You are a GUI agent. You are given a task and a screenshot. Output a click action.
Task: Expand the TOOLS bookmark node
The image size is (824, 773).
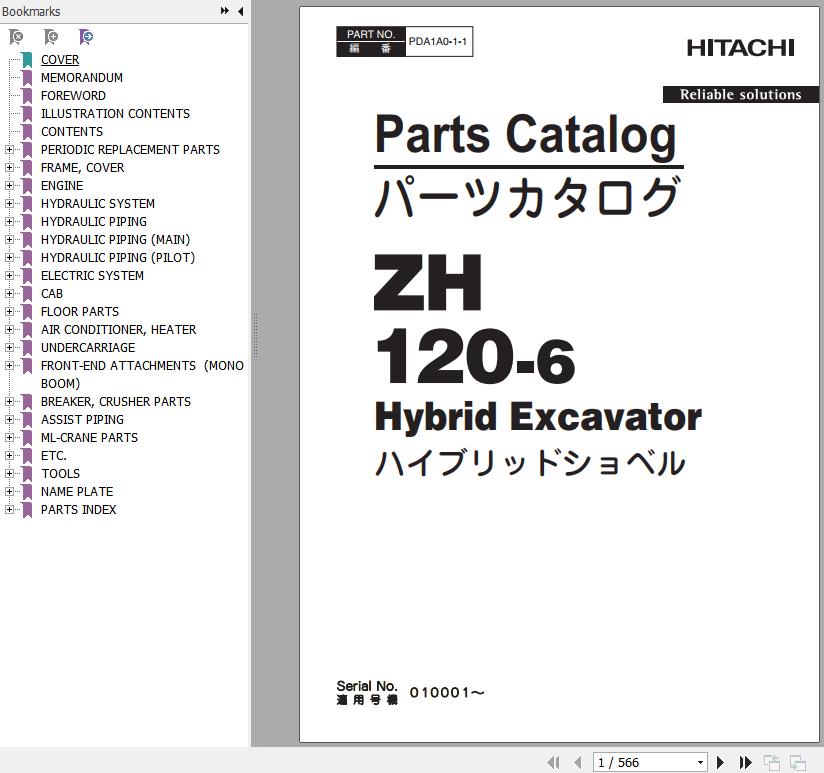point(9,473)
